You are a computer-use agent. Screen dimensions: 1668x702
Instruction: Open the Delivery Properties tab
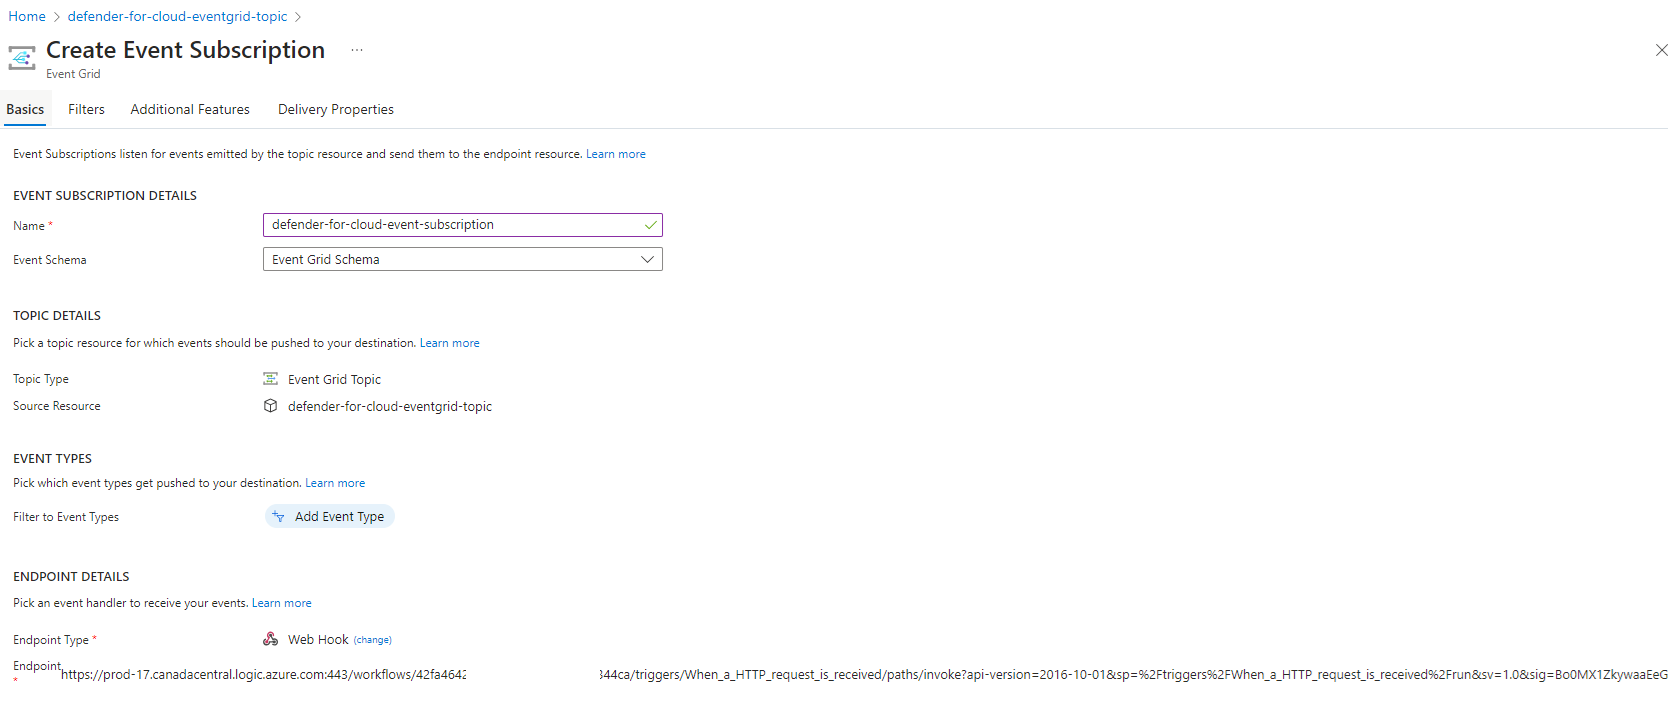[336, 109]
